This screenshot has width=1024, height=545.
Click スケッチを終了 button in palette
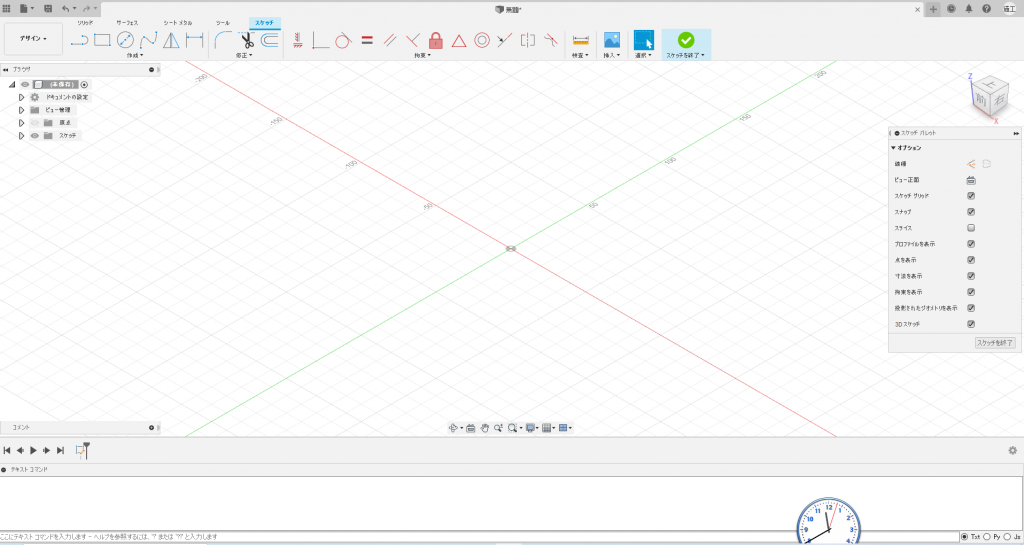click(x=995, y=343)
